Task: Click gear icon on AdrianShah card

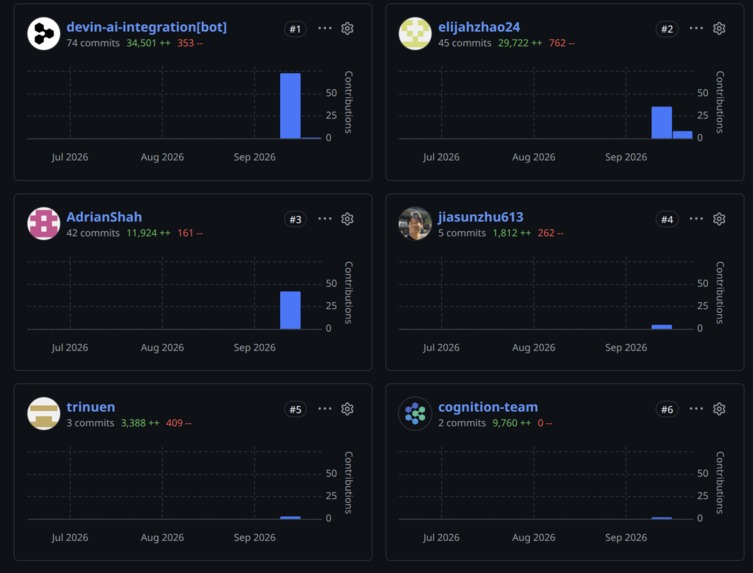Action: (x=347, y=219)
